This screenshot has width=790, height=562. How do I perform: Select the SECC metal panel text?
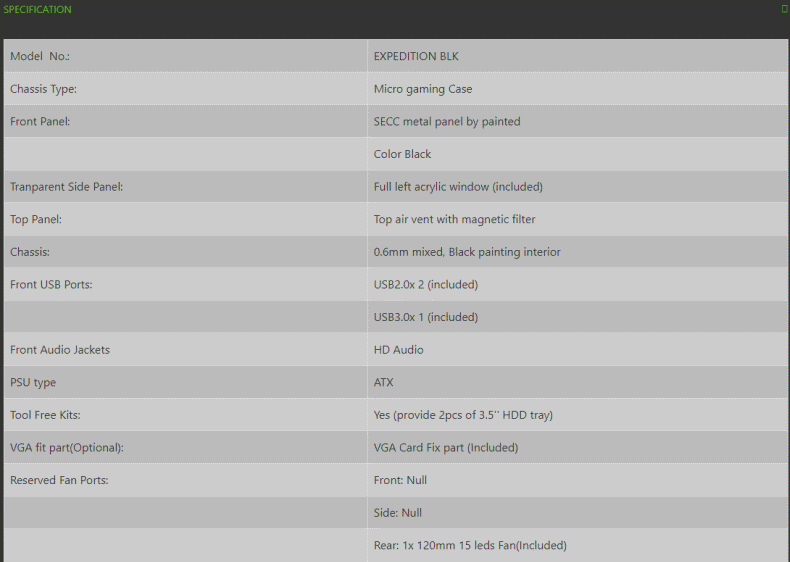447,122
